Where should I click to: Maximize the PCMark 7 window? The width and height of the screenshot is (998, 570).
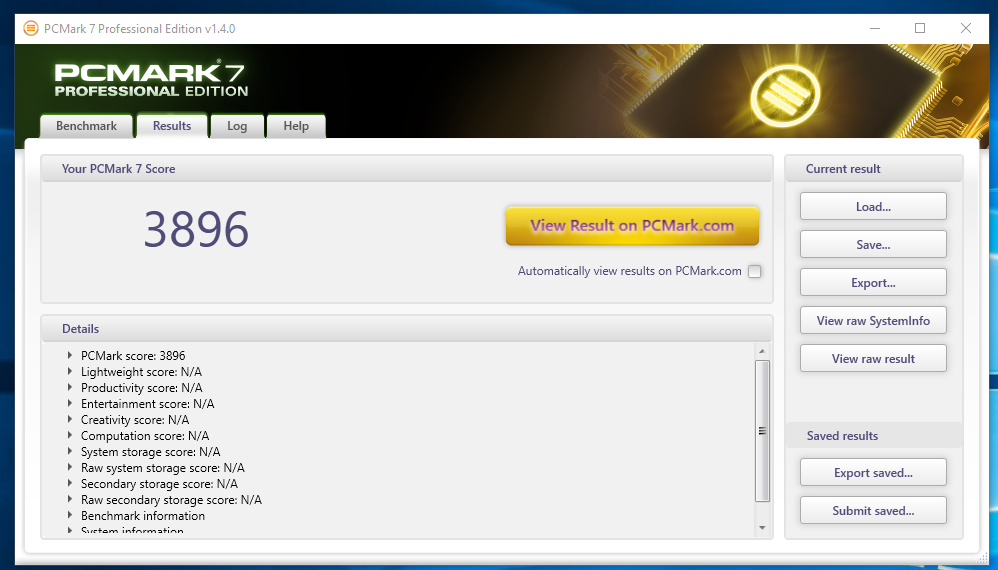point(920,29)
